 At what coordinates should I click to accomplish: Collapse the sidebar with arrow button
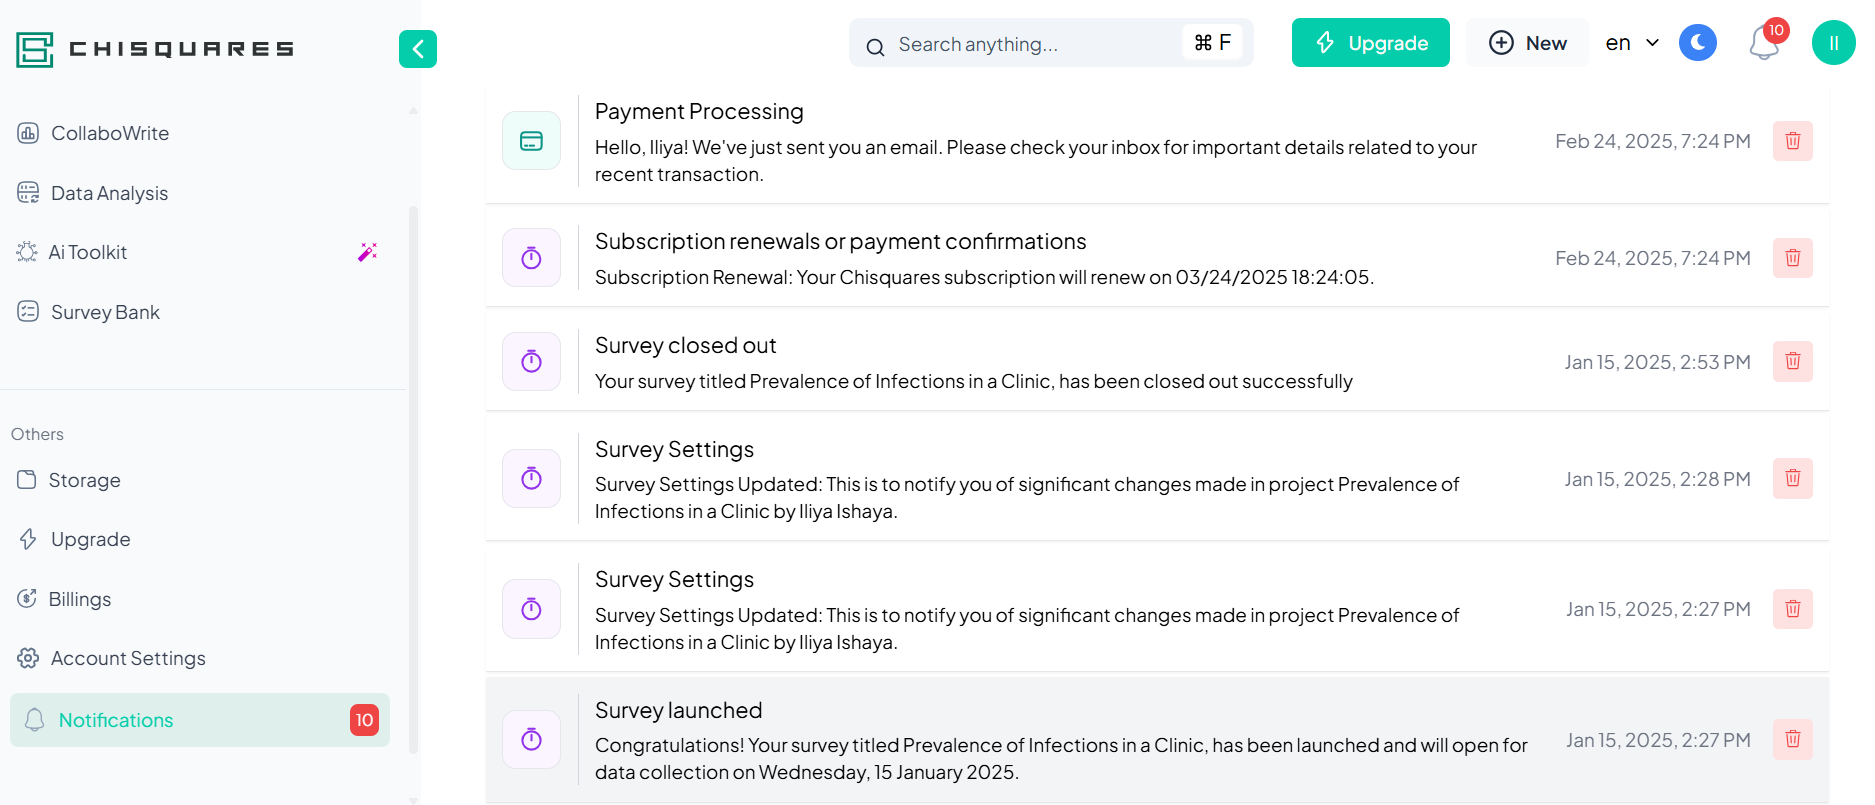[418, 49]
